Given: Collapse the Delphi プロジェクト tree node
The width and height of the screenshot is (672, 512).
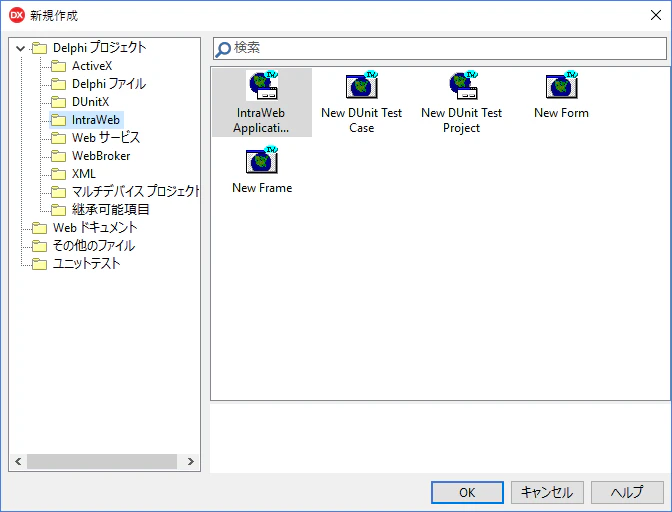Looking at the screenshot, I should click(x=20, y=48).
